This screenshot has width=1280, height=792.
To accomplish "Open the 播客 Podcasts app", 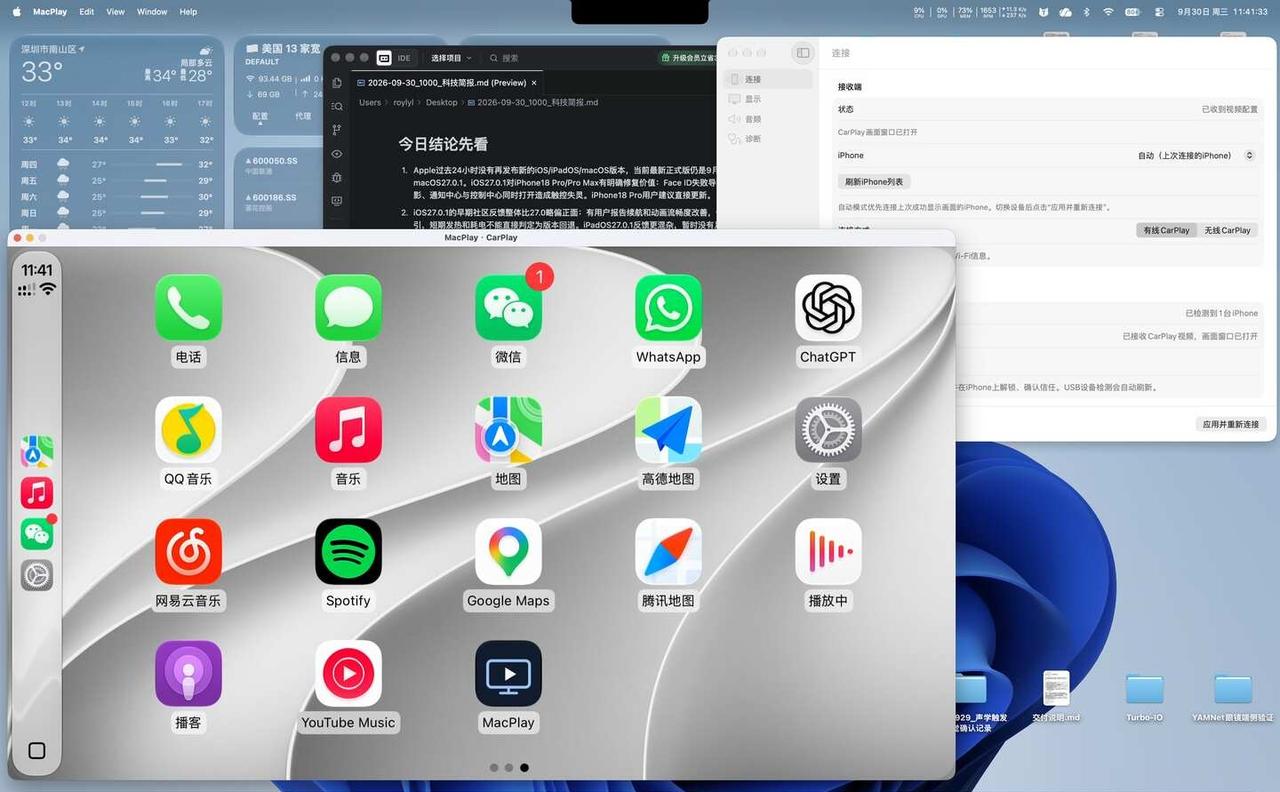I will (188, 674).
